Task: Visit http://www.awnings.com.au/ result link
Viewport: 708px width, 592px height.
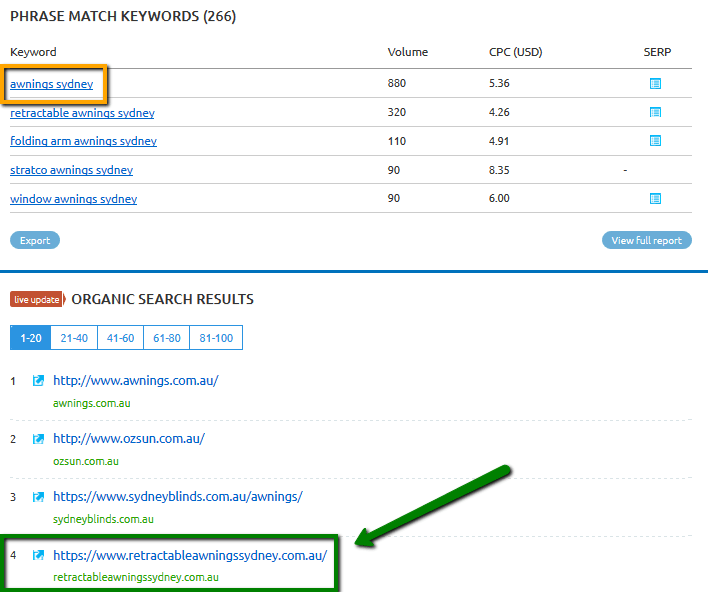Action: point(136,381)
